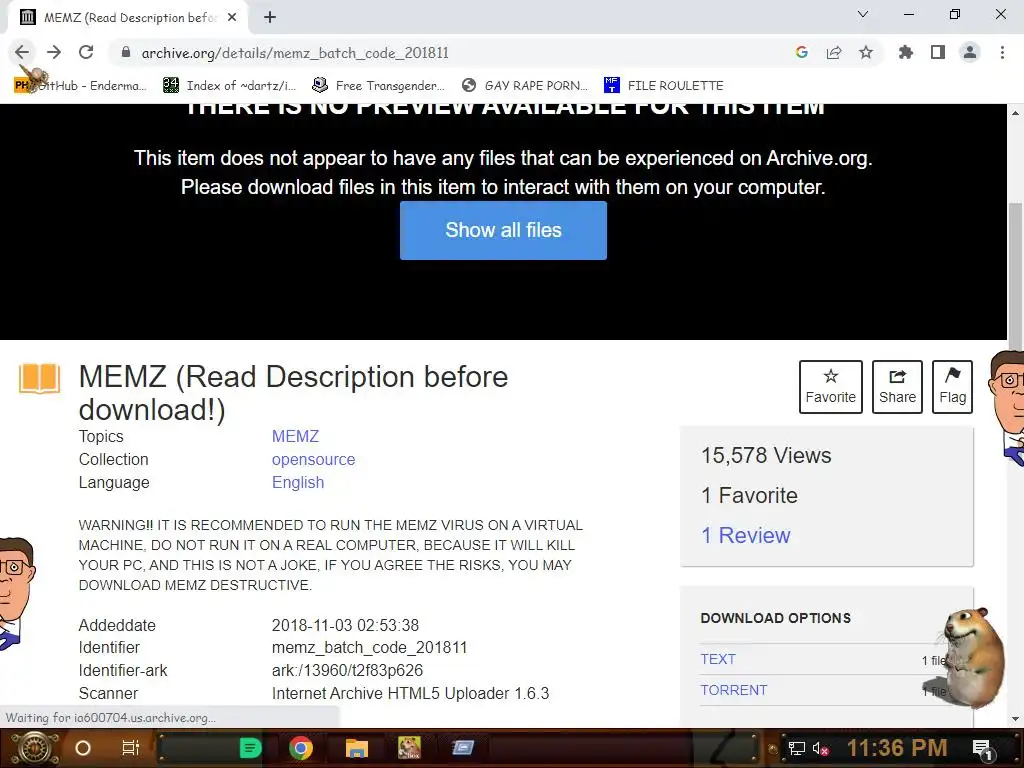Open the Extensions puzzle menu
The image size is (1024, 768).
click(x=906, y=52)
